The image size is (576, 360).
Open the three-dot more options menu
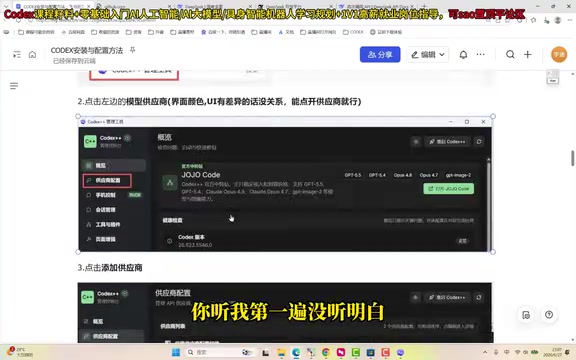point(480,54)
